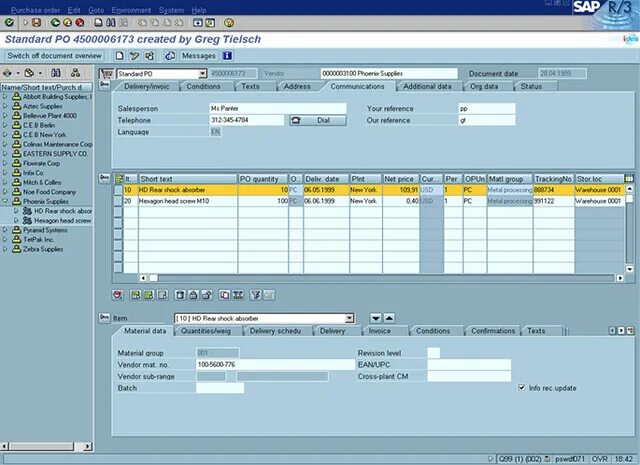Click the item table vertical scroll down arrow
Viewport: 640px width, 465px height.
click(629, 269)
